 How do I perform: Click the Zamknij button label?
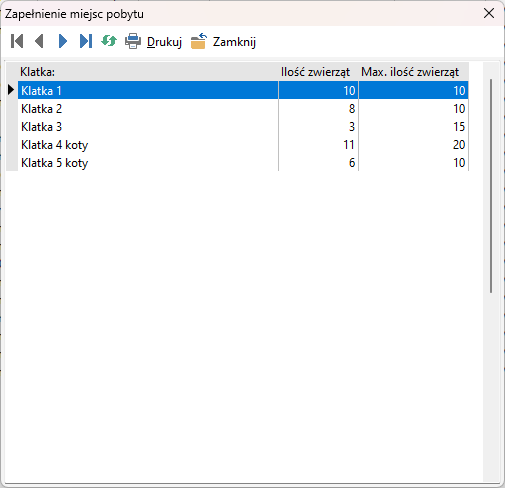(234, 42)
